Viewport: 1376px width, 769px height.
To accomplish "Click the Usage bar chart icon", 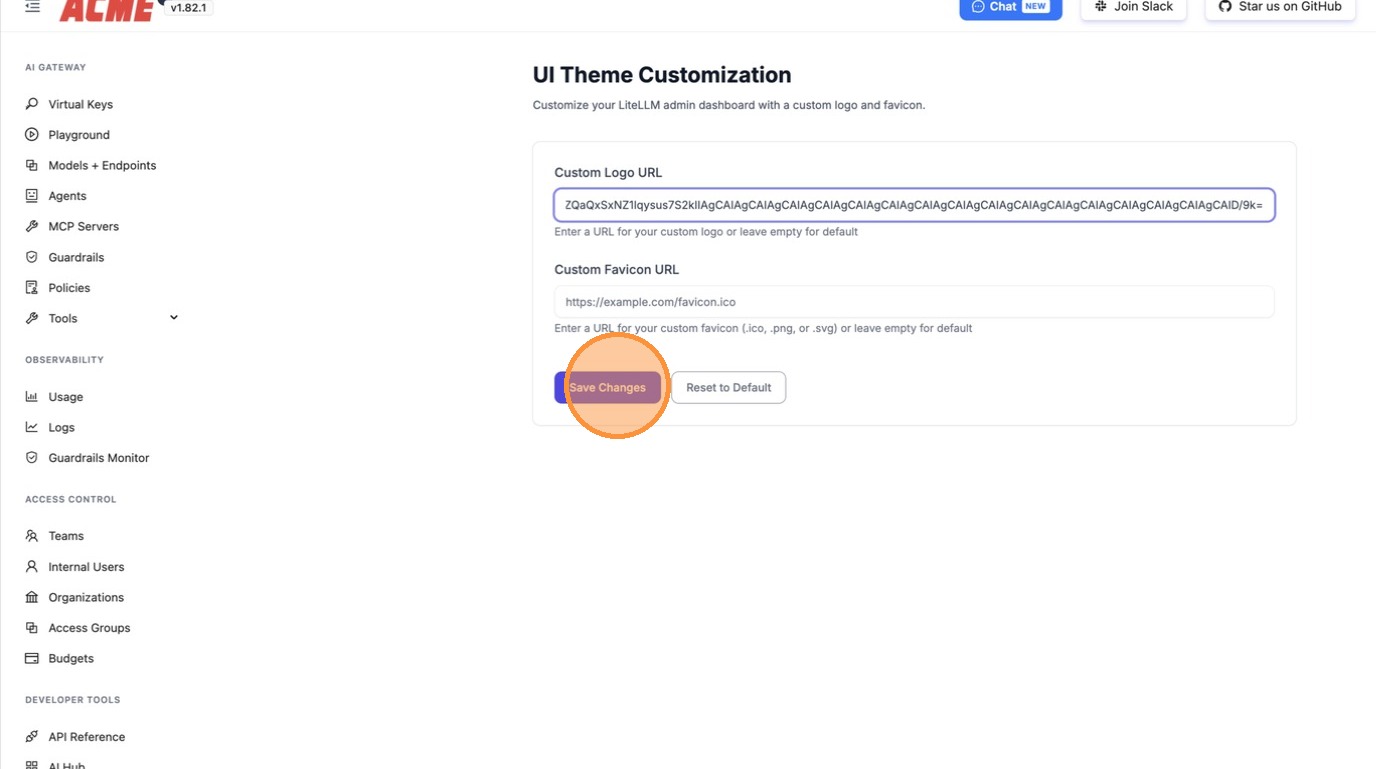I will [32, 397].
